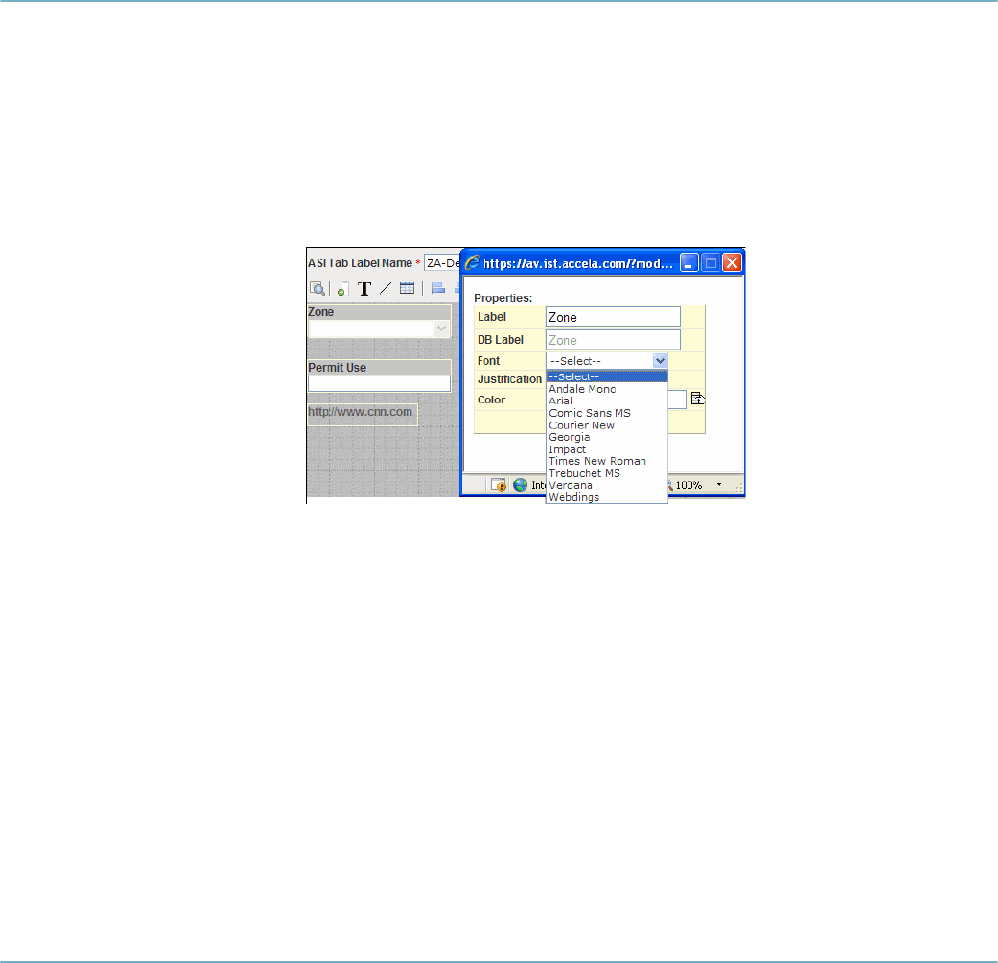The image size is (998, 963).
Task: Choose Times New Roman font
Action: [607, 461]
